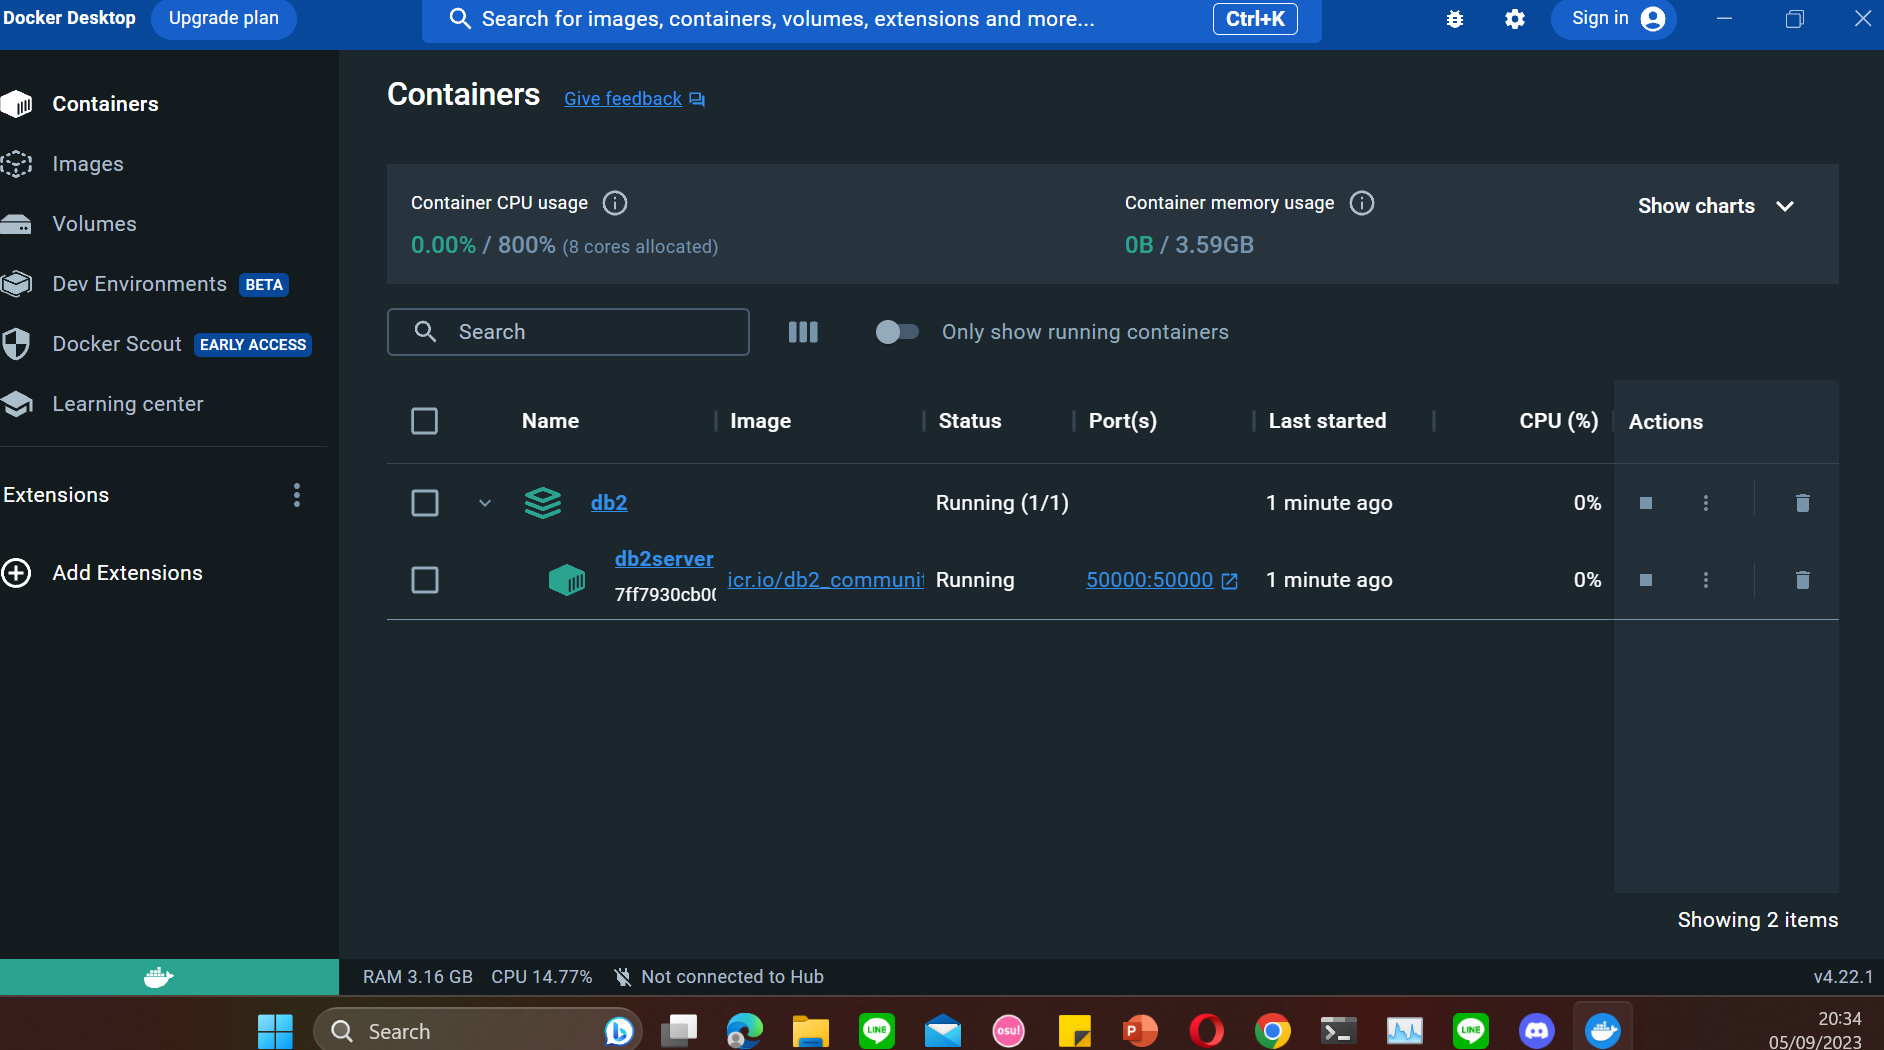Open Discord from the taskbar

[x=1536, y=1030]
